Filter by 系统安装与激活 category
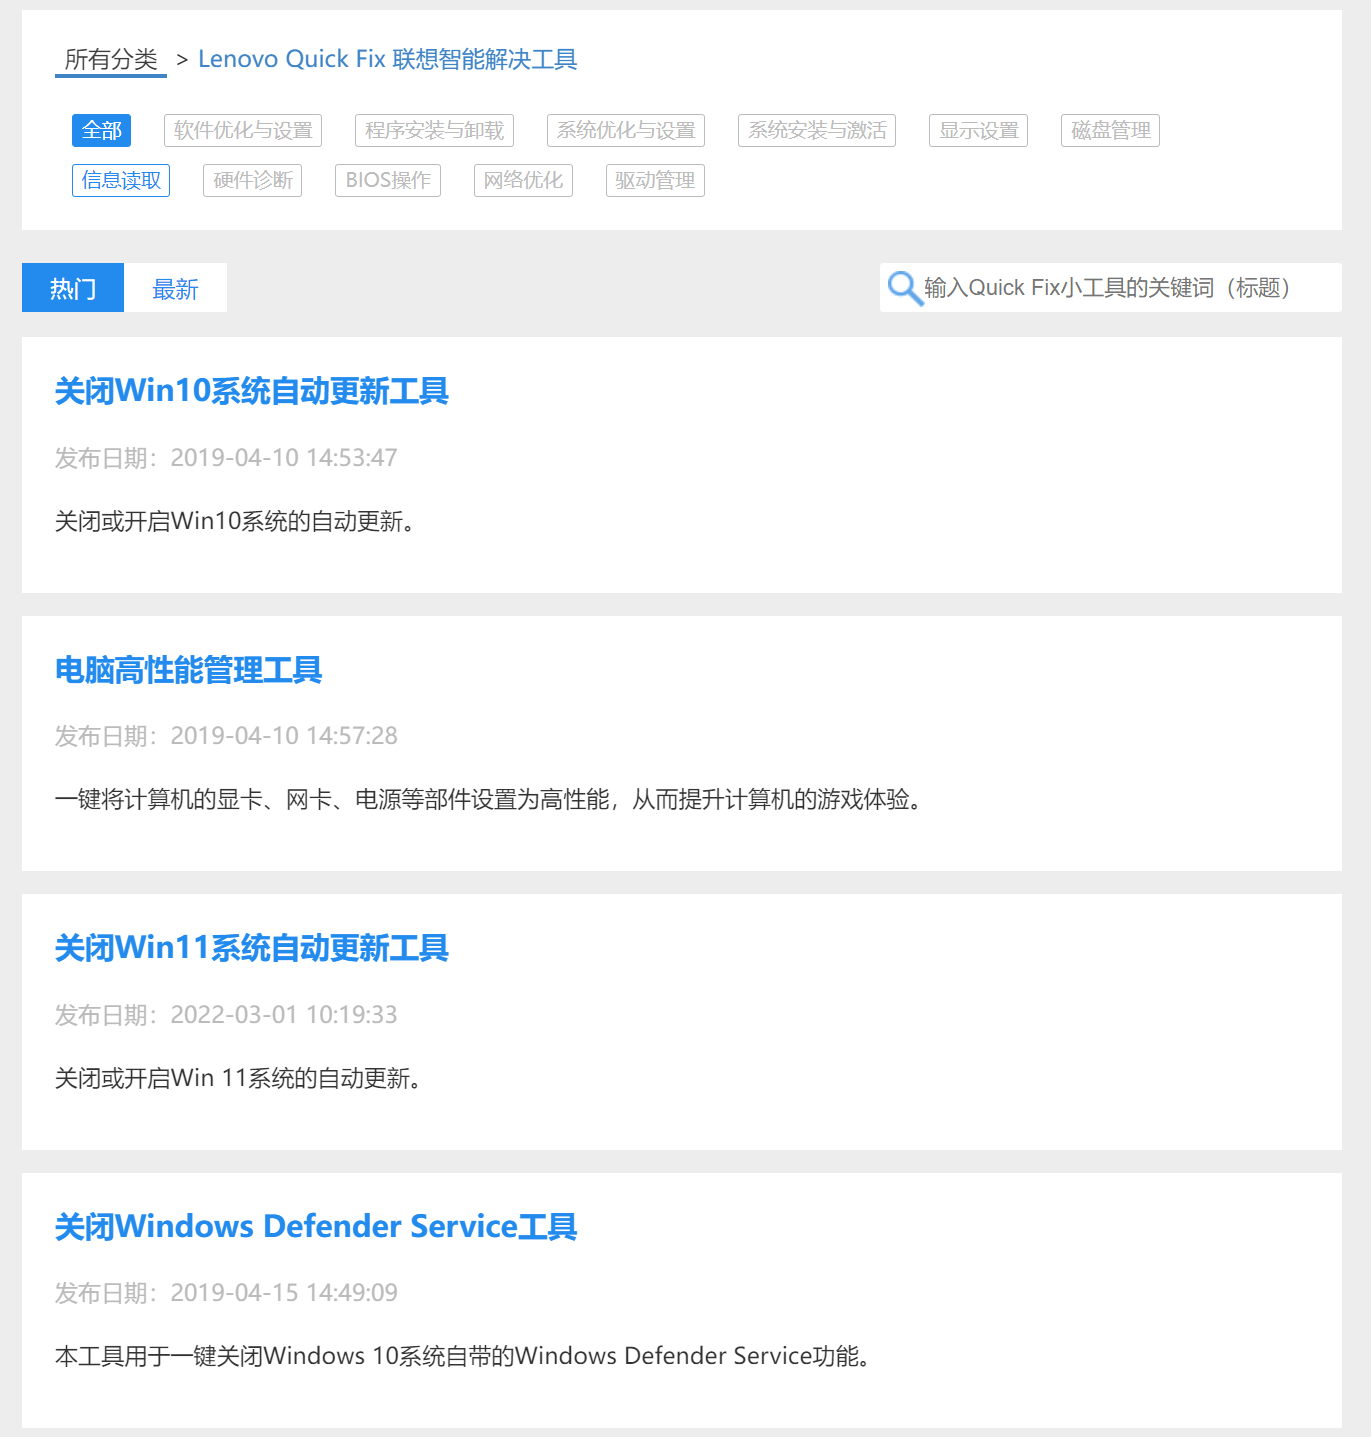 click(817, 130)
